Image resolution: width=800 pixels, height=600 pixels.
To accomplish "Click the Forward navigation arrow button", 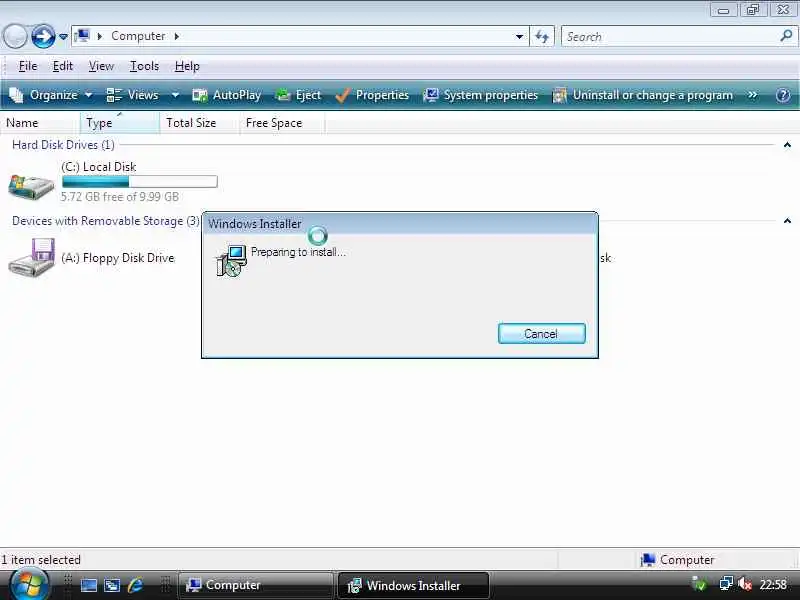I will tap(43, 36).
